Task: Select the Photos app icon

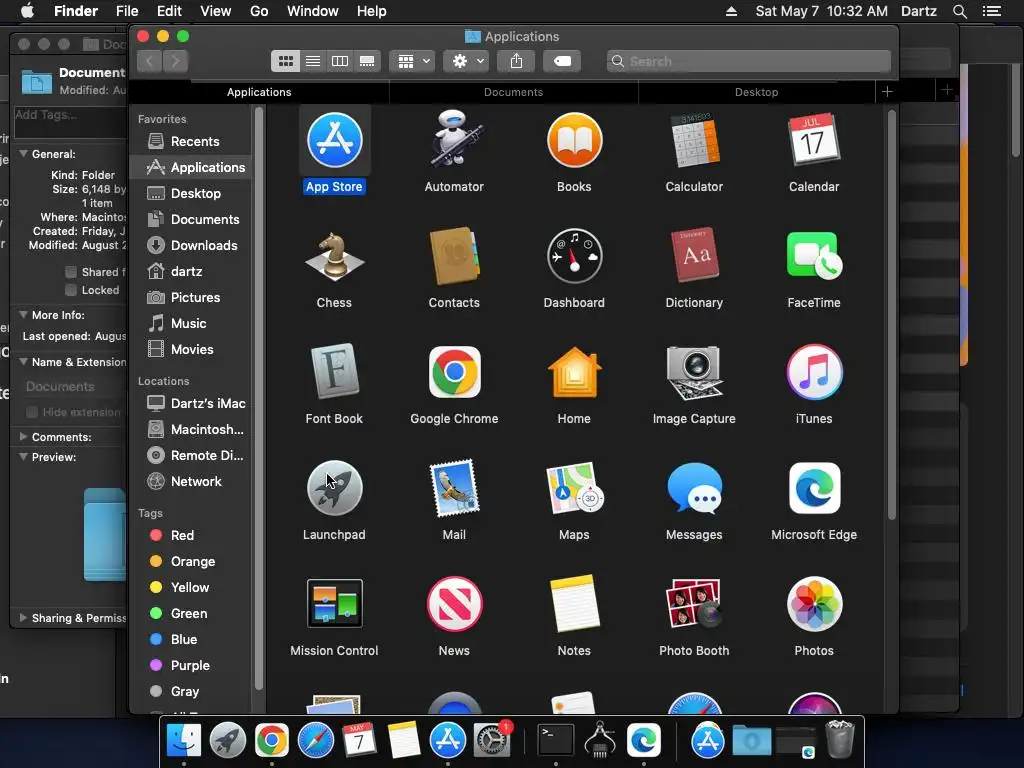Action: [x=814, y=604]
